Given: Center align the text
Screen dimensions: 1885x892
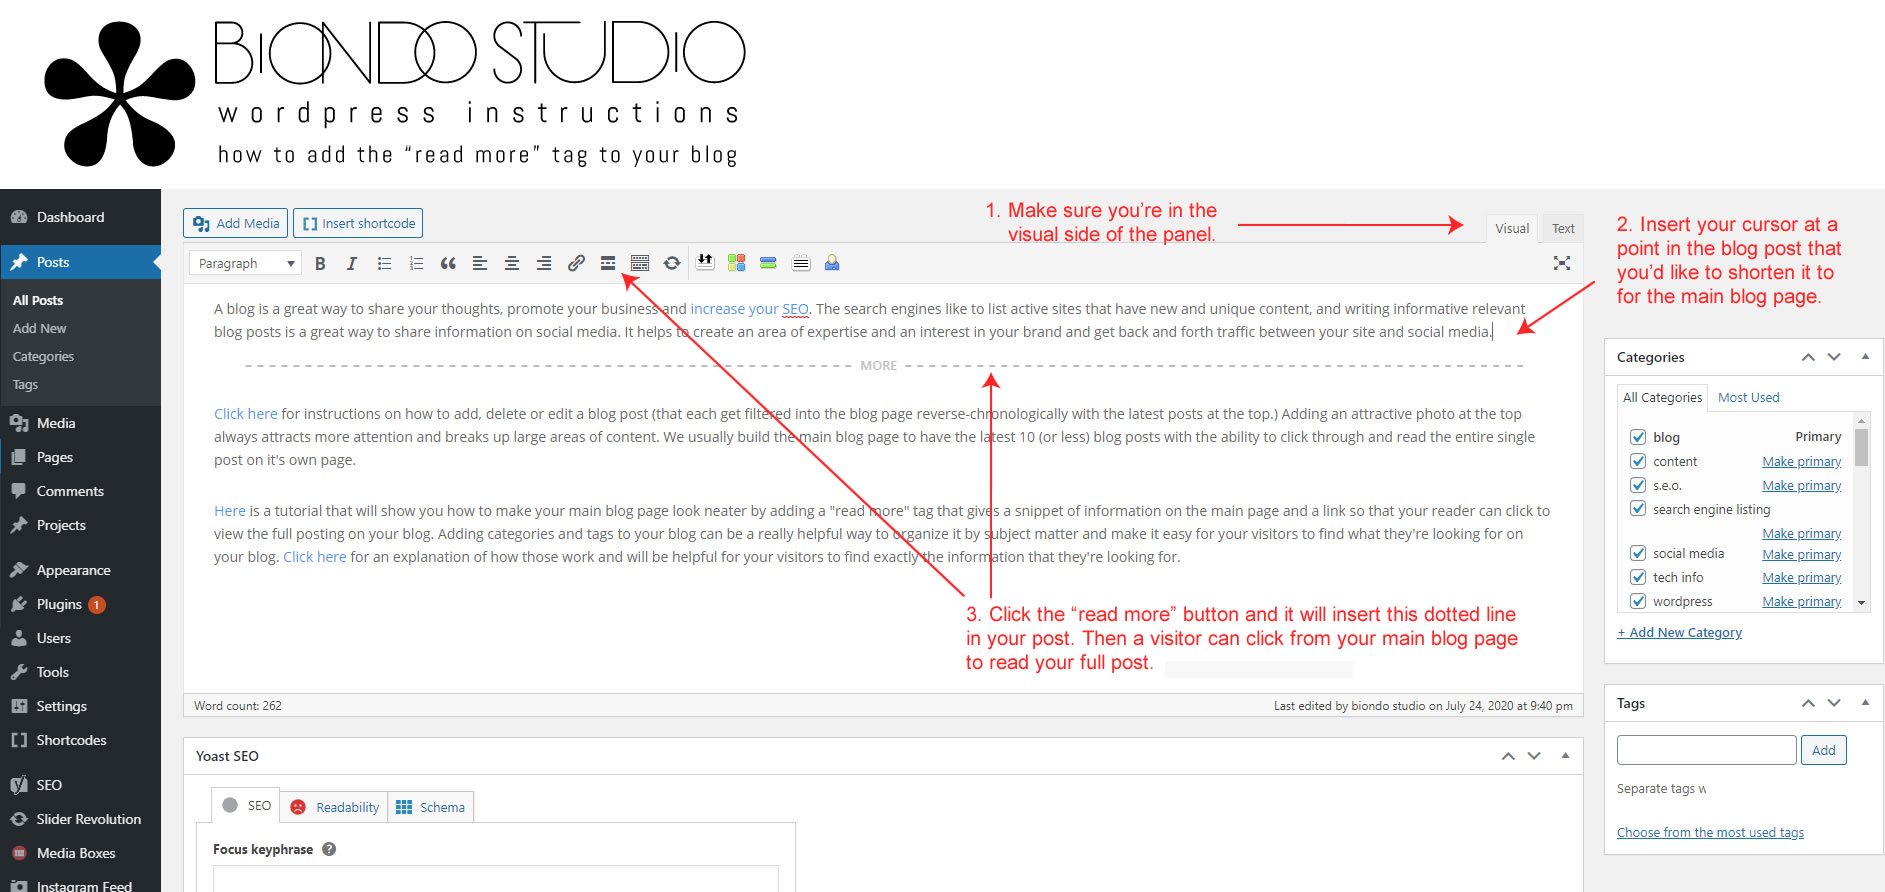Looking at the screenshot, I should (x=512, y=263).
